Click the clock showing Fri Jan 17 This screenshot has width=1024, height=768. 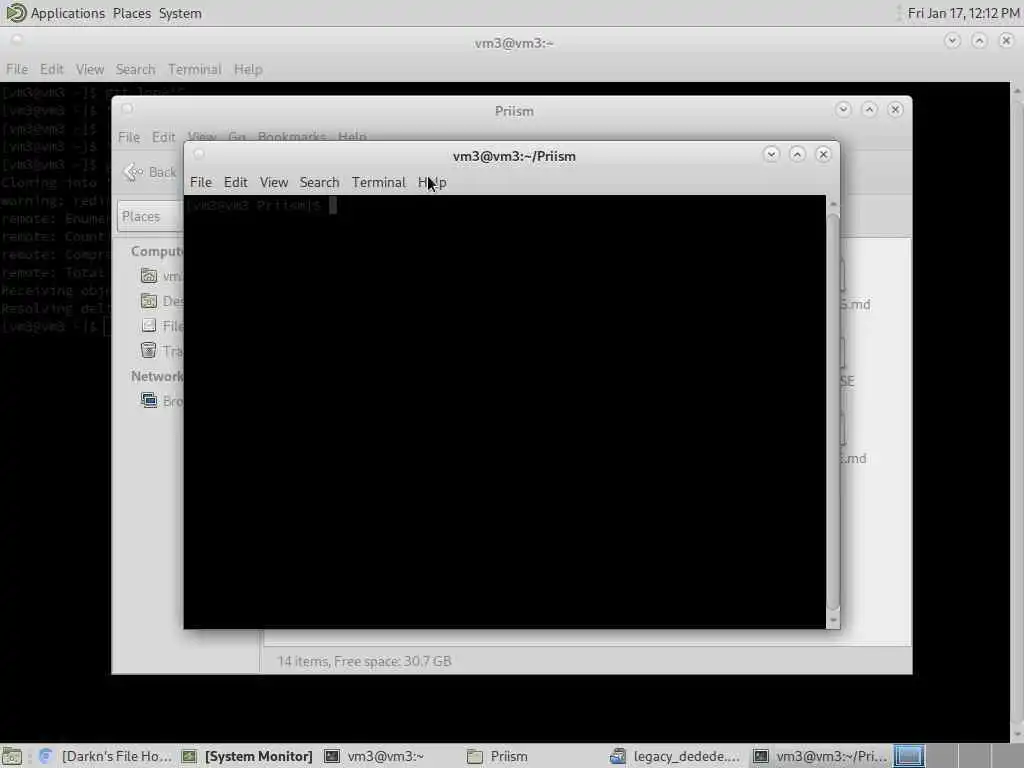963,13
